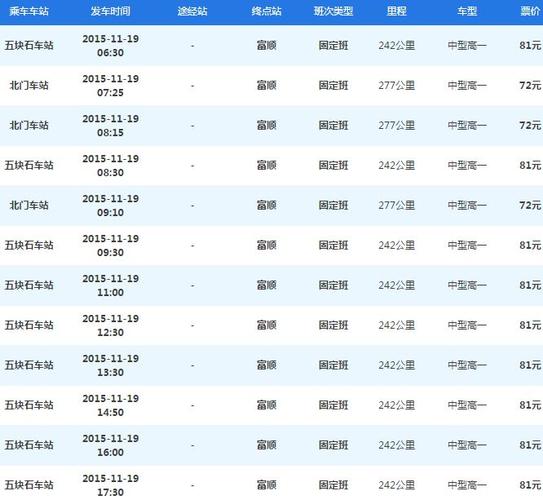Select the 08:30 departure time cell
Viewport: 543px width, 500px height.
pos(110,166)
